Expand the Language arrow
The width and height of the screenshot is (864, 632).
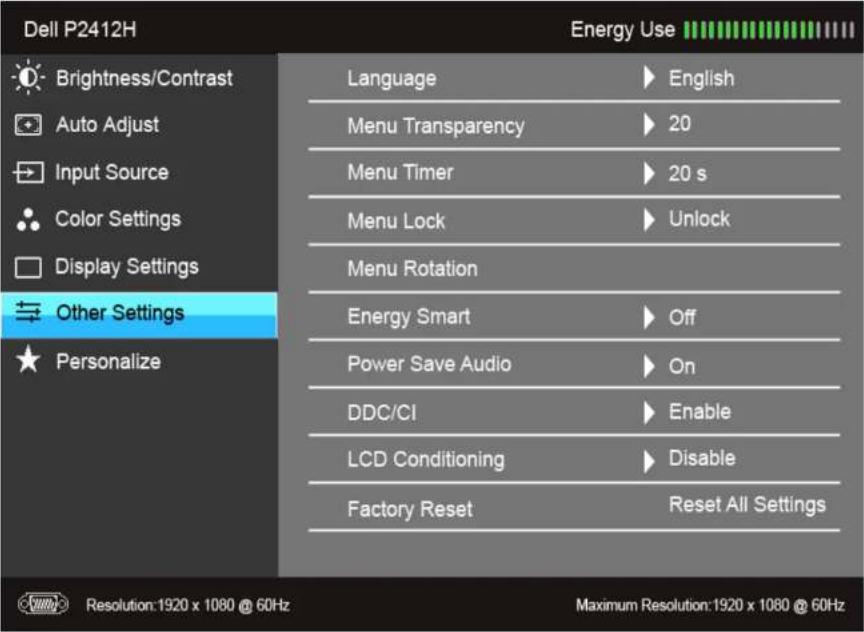649,78
